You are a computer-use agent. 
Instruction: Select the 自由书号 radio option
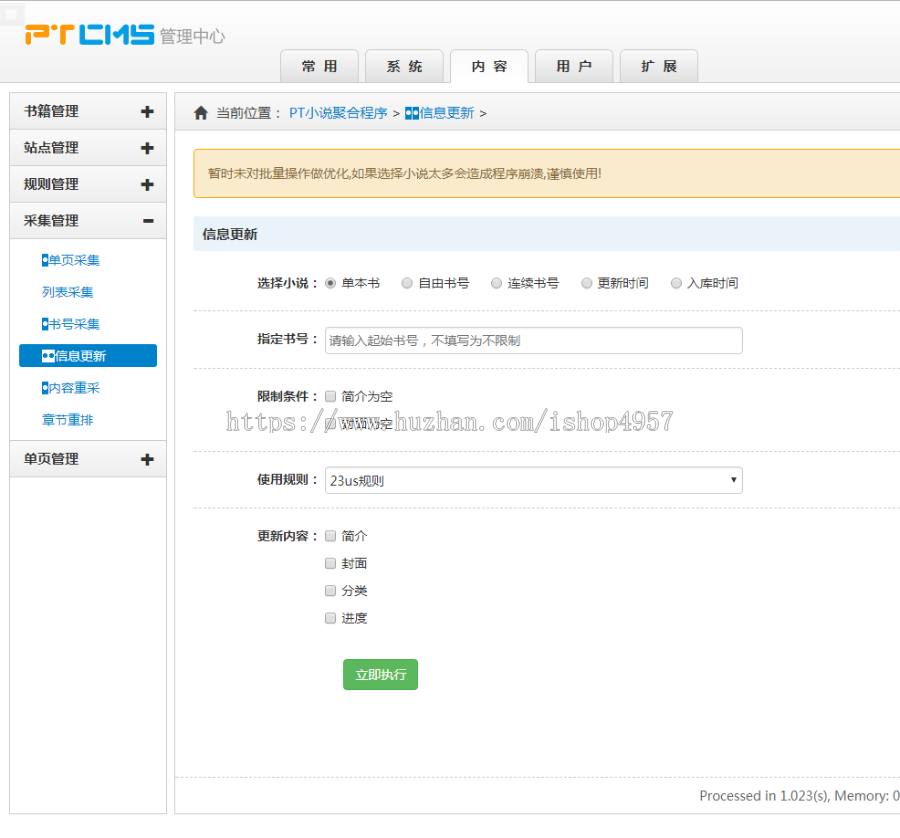coord(407,283)
